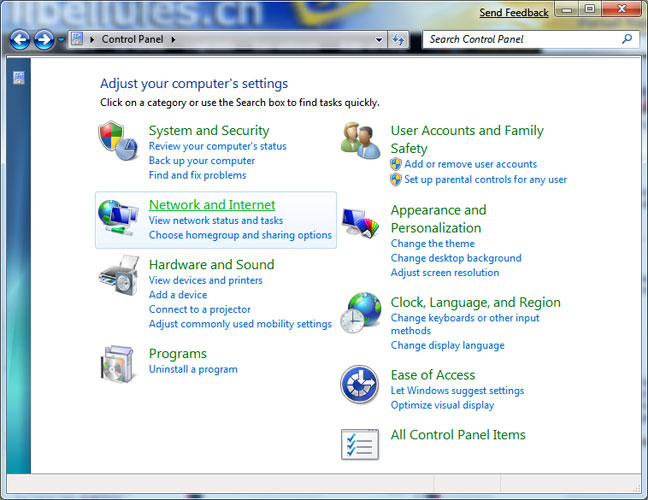
Task: Click the System and Security shield icon
Action: (x=118, y=140)
